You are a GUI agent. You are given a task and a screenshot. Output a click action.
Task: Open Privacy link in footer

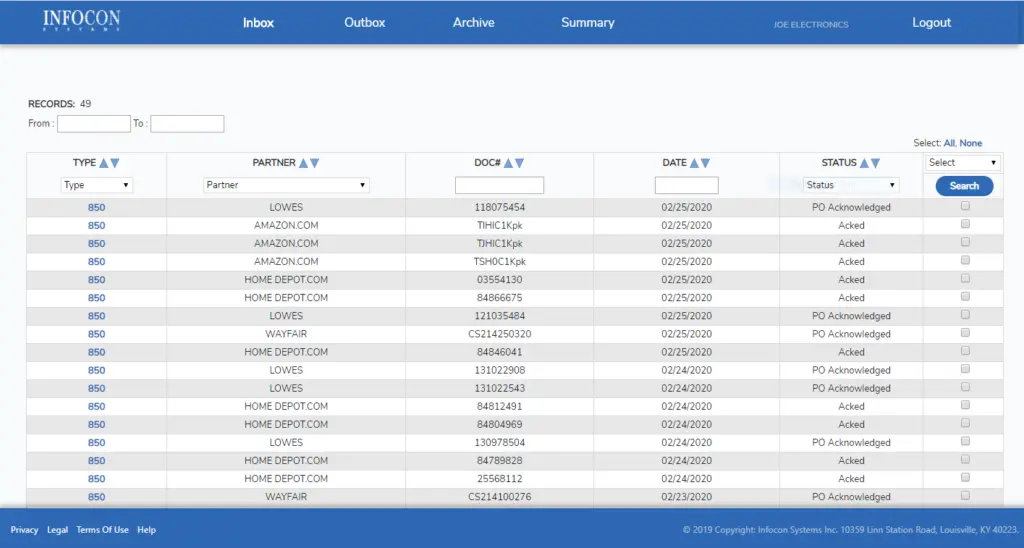click(x=24, y=530)
